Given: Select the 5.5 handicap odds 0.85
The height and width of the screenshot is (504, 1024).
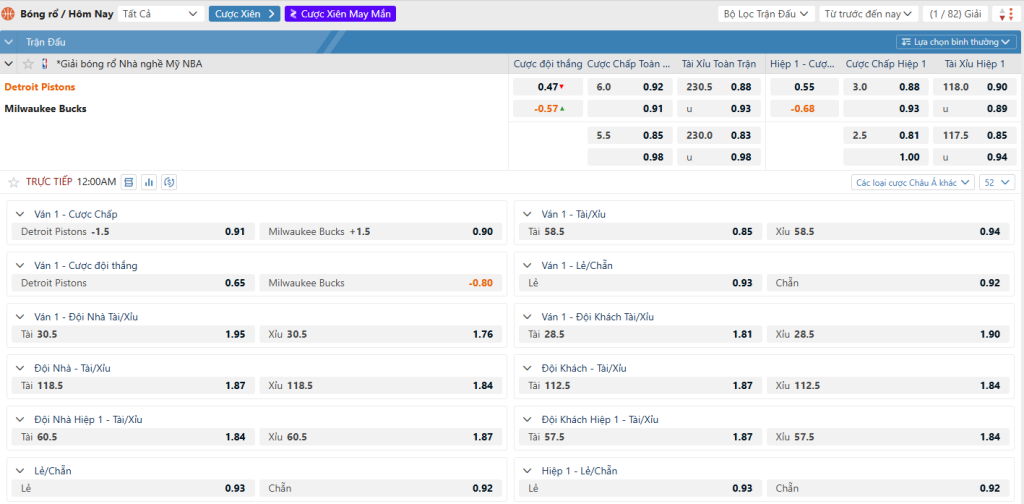Looking at the screenshot, I should tap(630, 136).
